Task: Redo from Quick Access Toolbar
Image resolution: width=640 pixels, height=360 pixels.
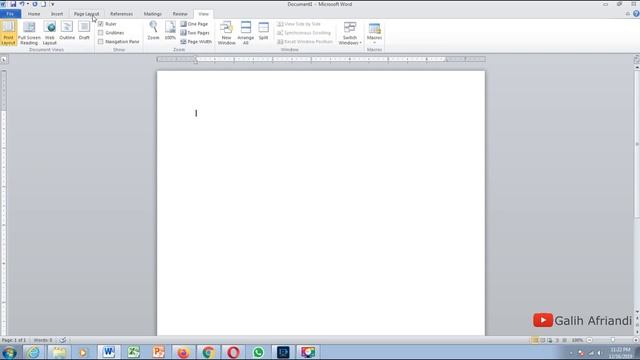Action: (x=35, y=4)
